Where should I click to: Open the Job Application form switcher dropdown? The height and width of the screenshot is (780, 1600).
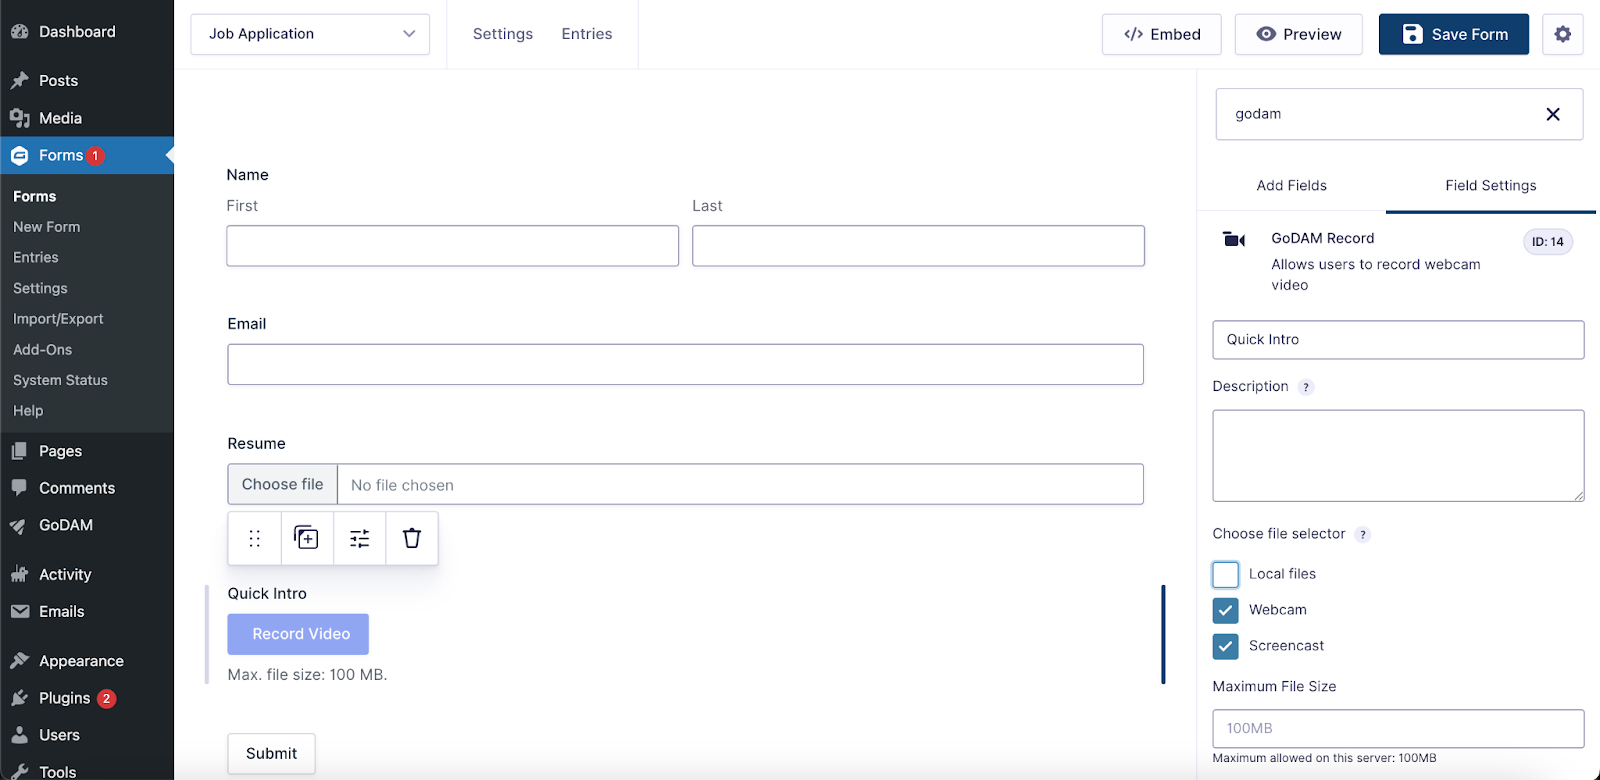(x=310, y=34)
